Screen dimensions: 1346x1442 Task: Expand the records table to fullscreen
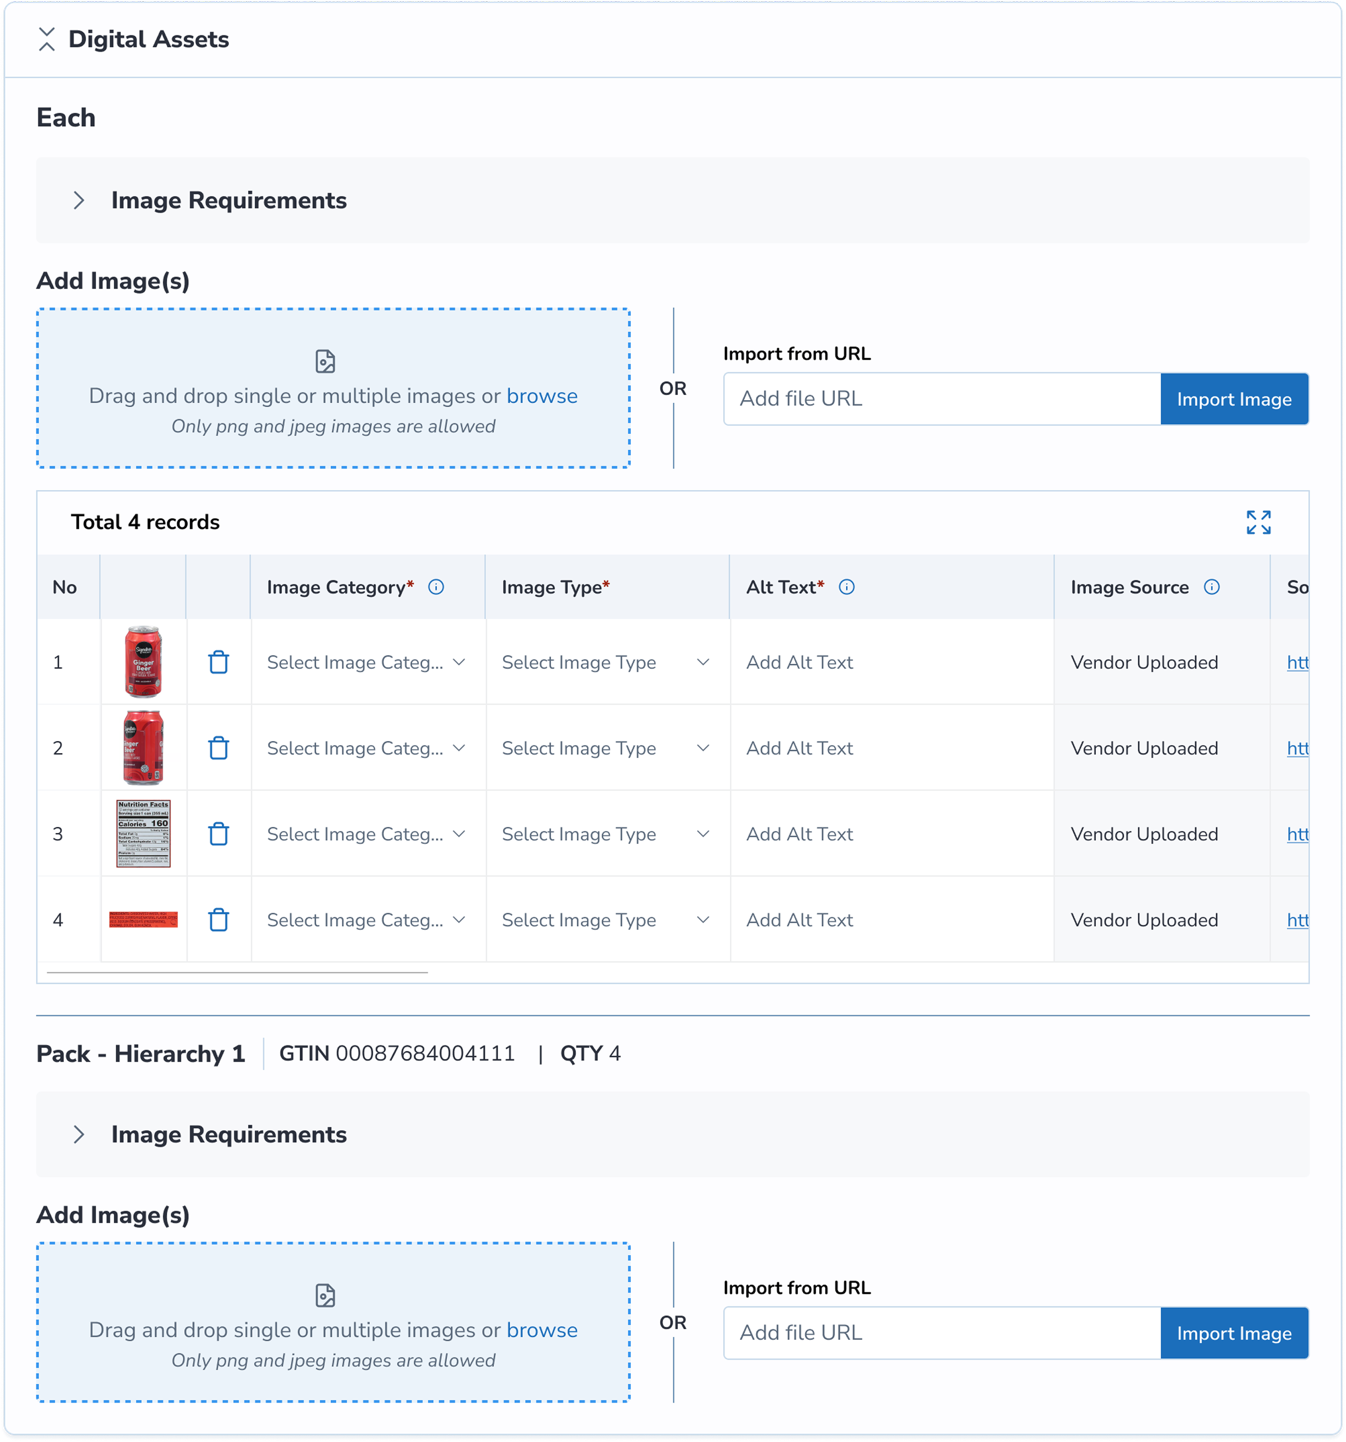pyautogui.click(x=1259, y=522)
